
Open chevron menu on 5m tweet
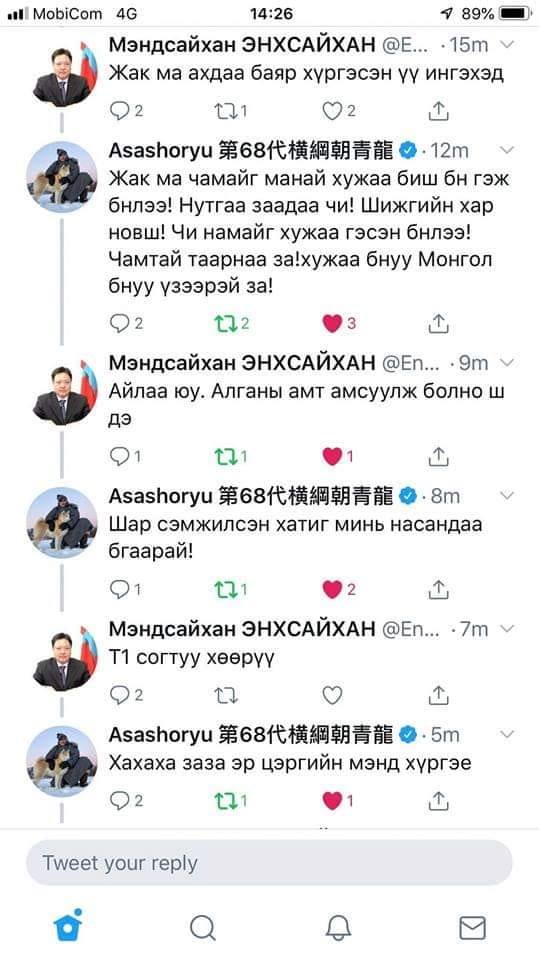click(x=508, y=734)
